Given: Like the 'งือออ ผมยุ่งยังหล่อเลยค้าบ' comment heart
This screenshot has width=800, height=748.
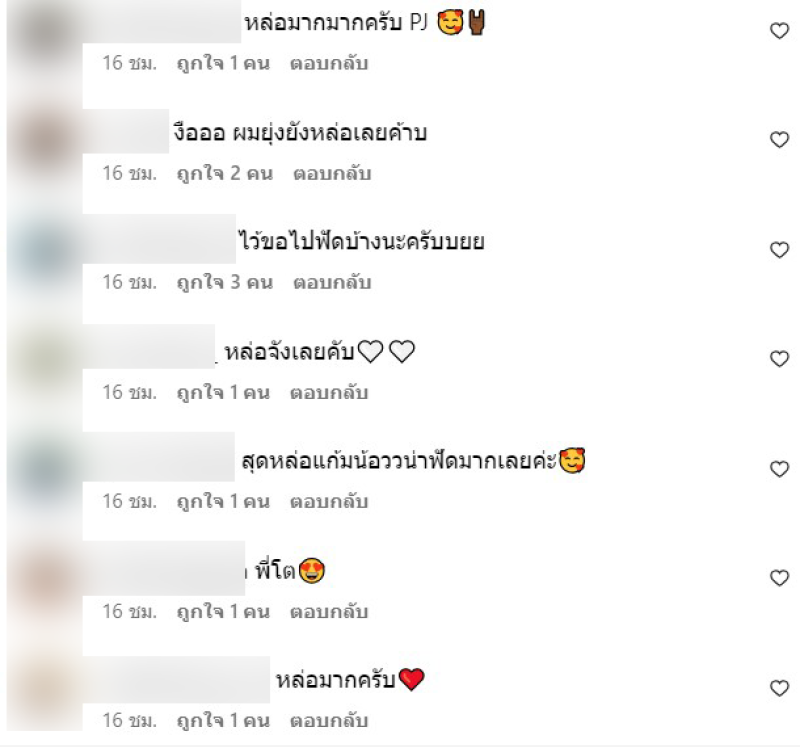Looking at the screenshot, I should point(779,139).
